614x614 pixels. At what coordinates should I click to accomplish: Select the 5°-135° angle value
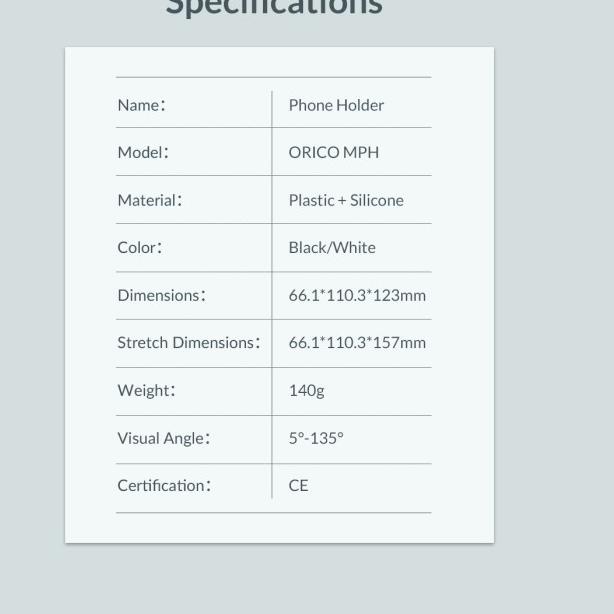point(316,438)
